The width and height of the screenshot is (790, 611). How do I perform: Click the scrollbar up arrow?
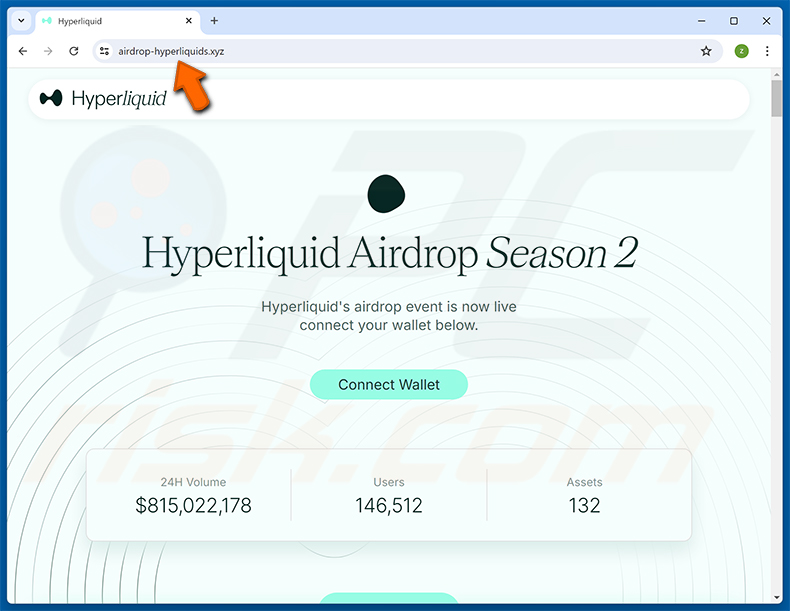tap(776, 75)
